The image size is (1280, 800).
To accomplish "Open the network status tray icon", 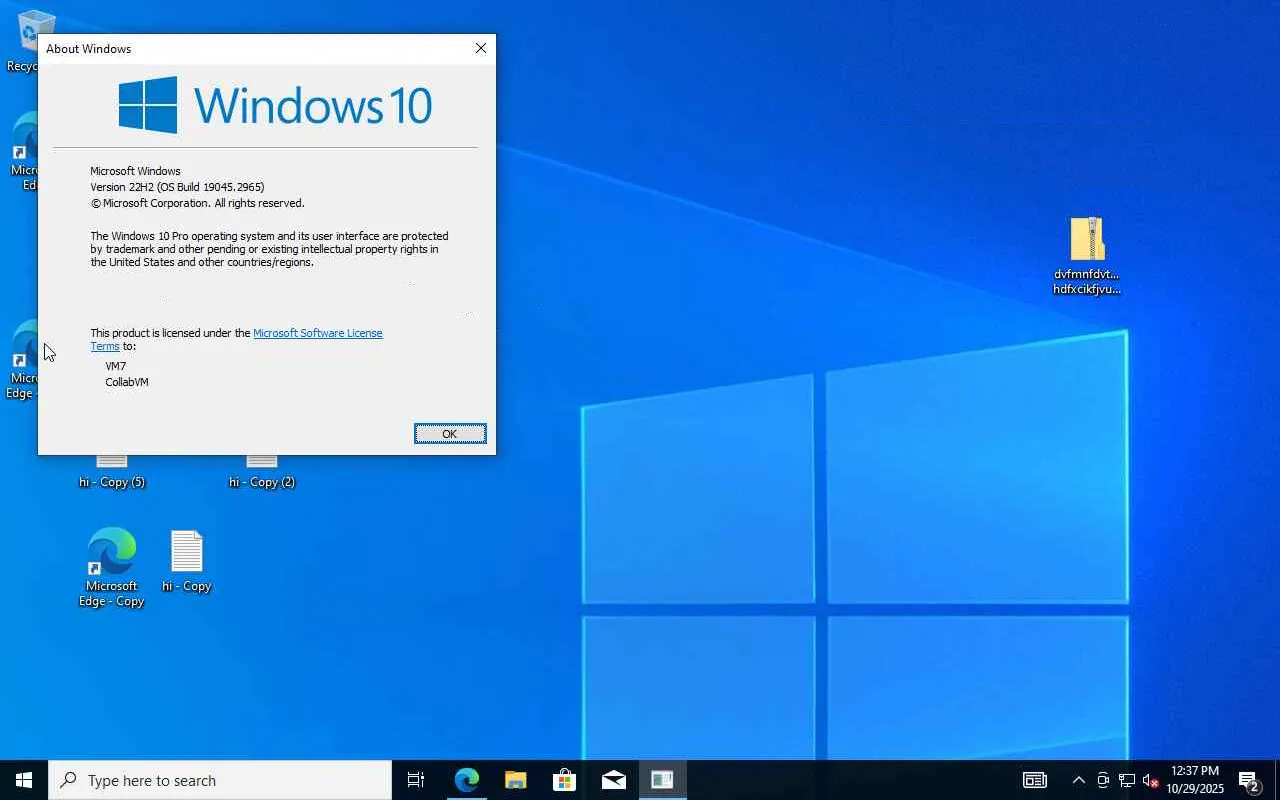I will pos(1127,780).
